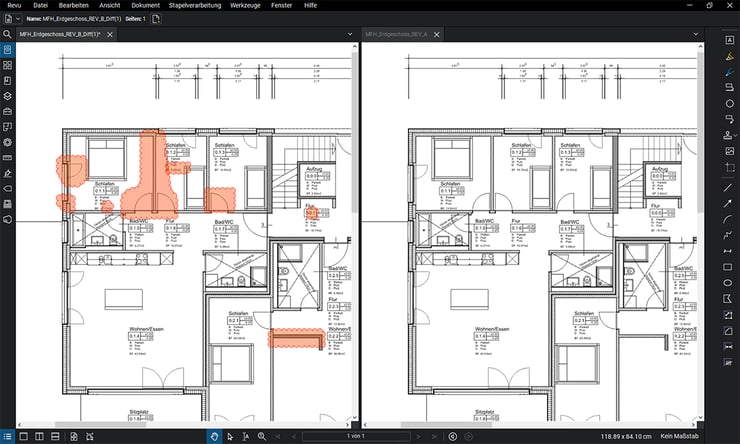Click the 118.89 x 84.10 cm page size
This screenshot has width=740, height=444.
pos(626,436)
